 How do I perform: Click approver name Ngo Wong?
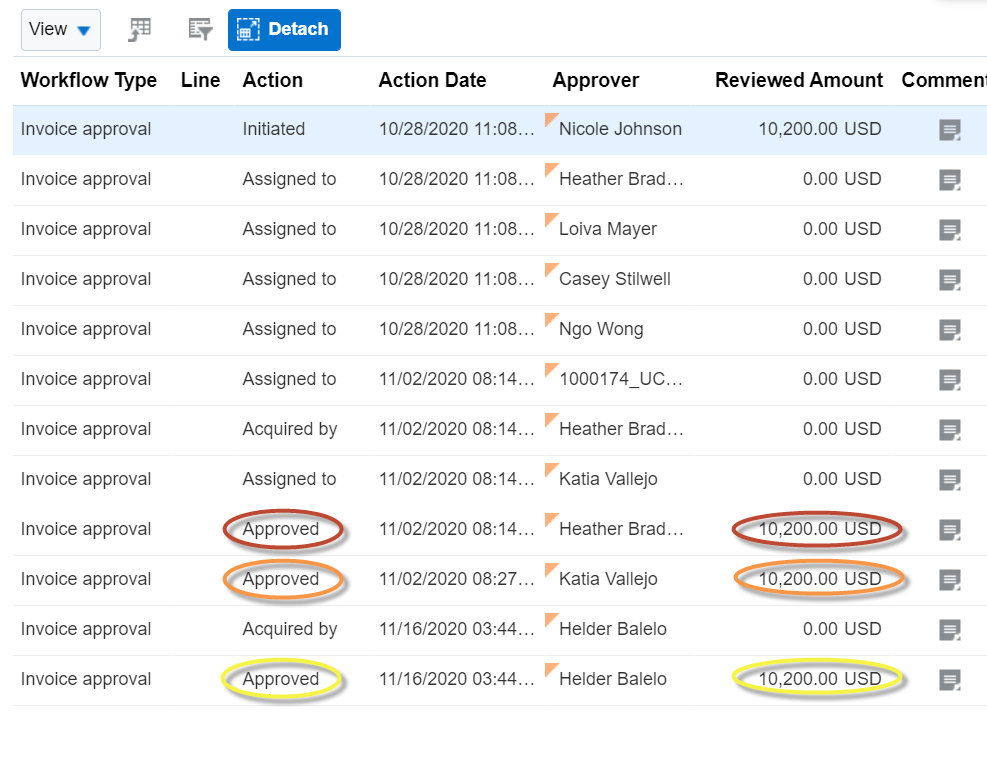click(601, 329)
